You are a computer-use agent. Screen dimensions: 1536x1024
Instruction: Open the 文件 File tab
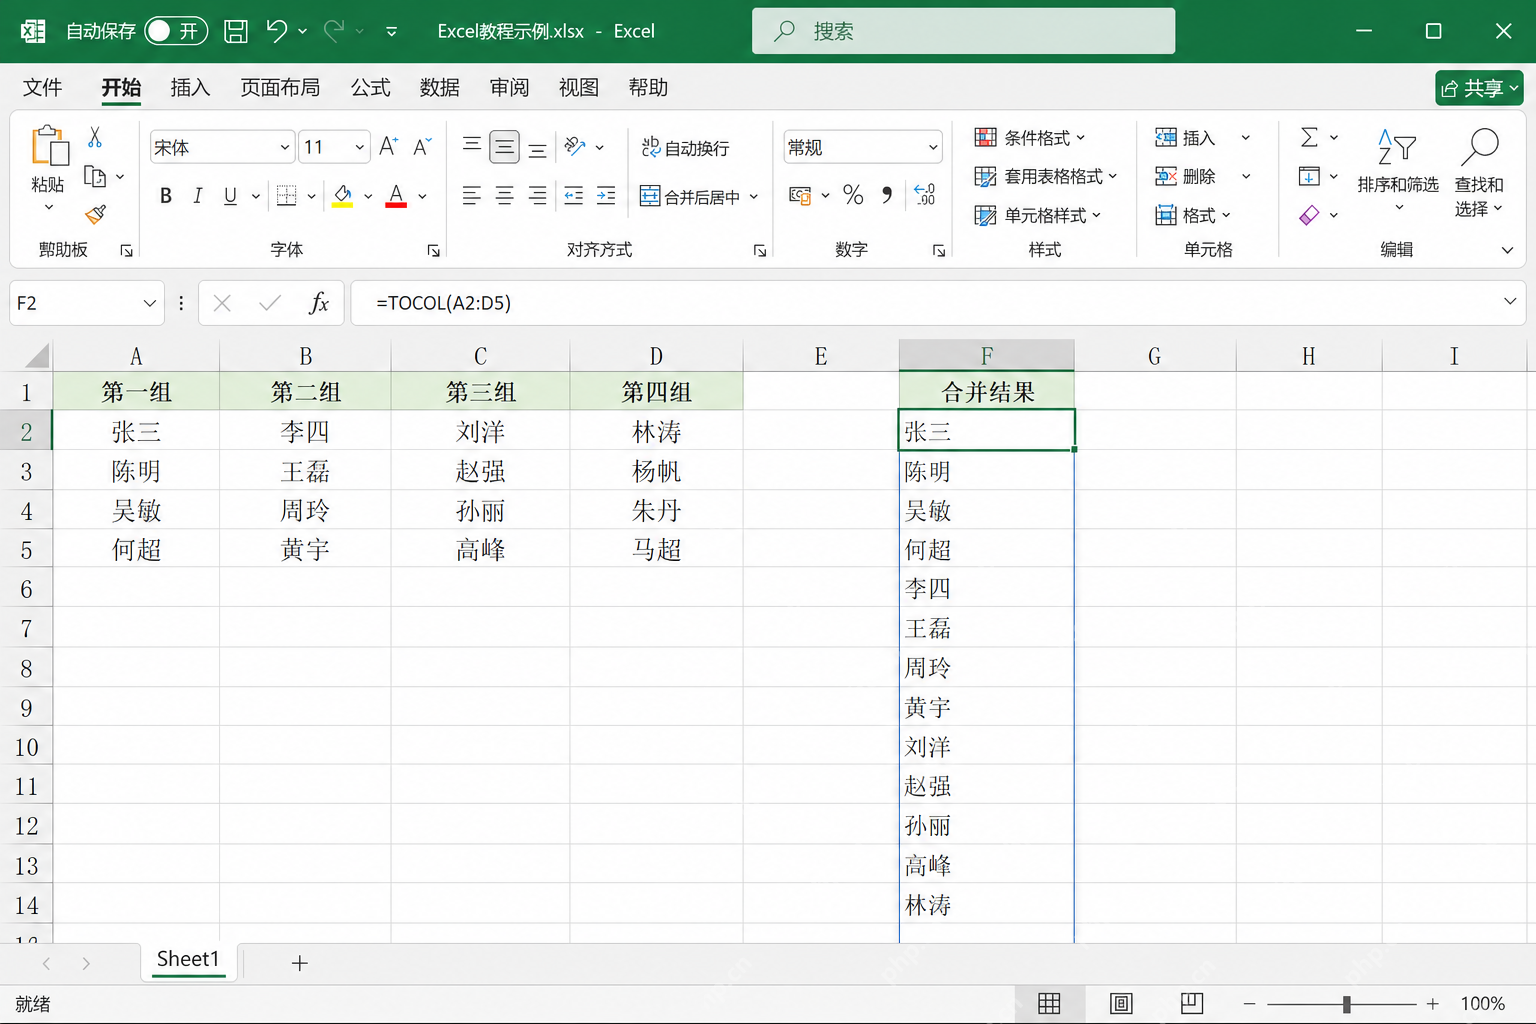pos(43,88)
